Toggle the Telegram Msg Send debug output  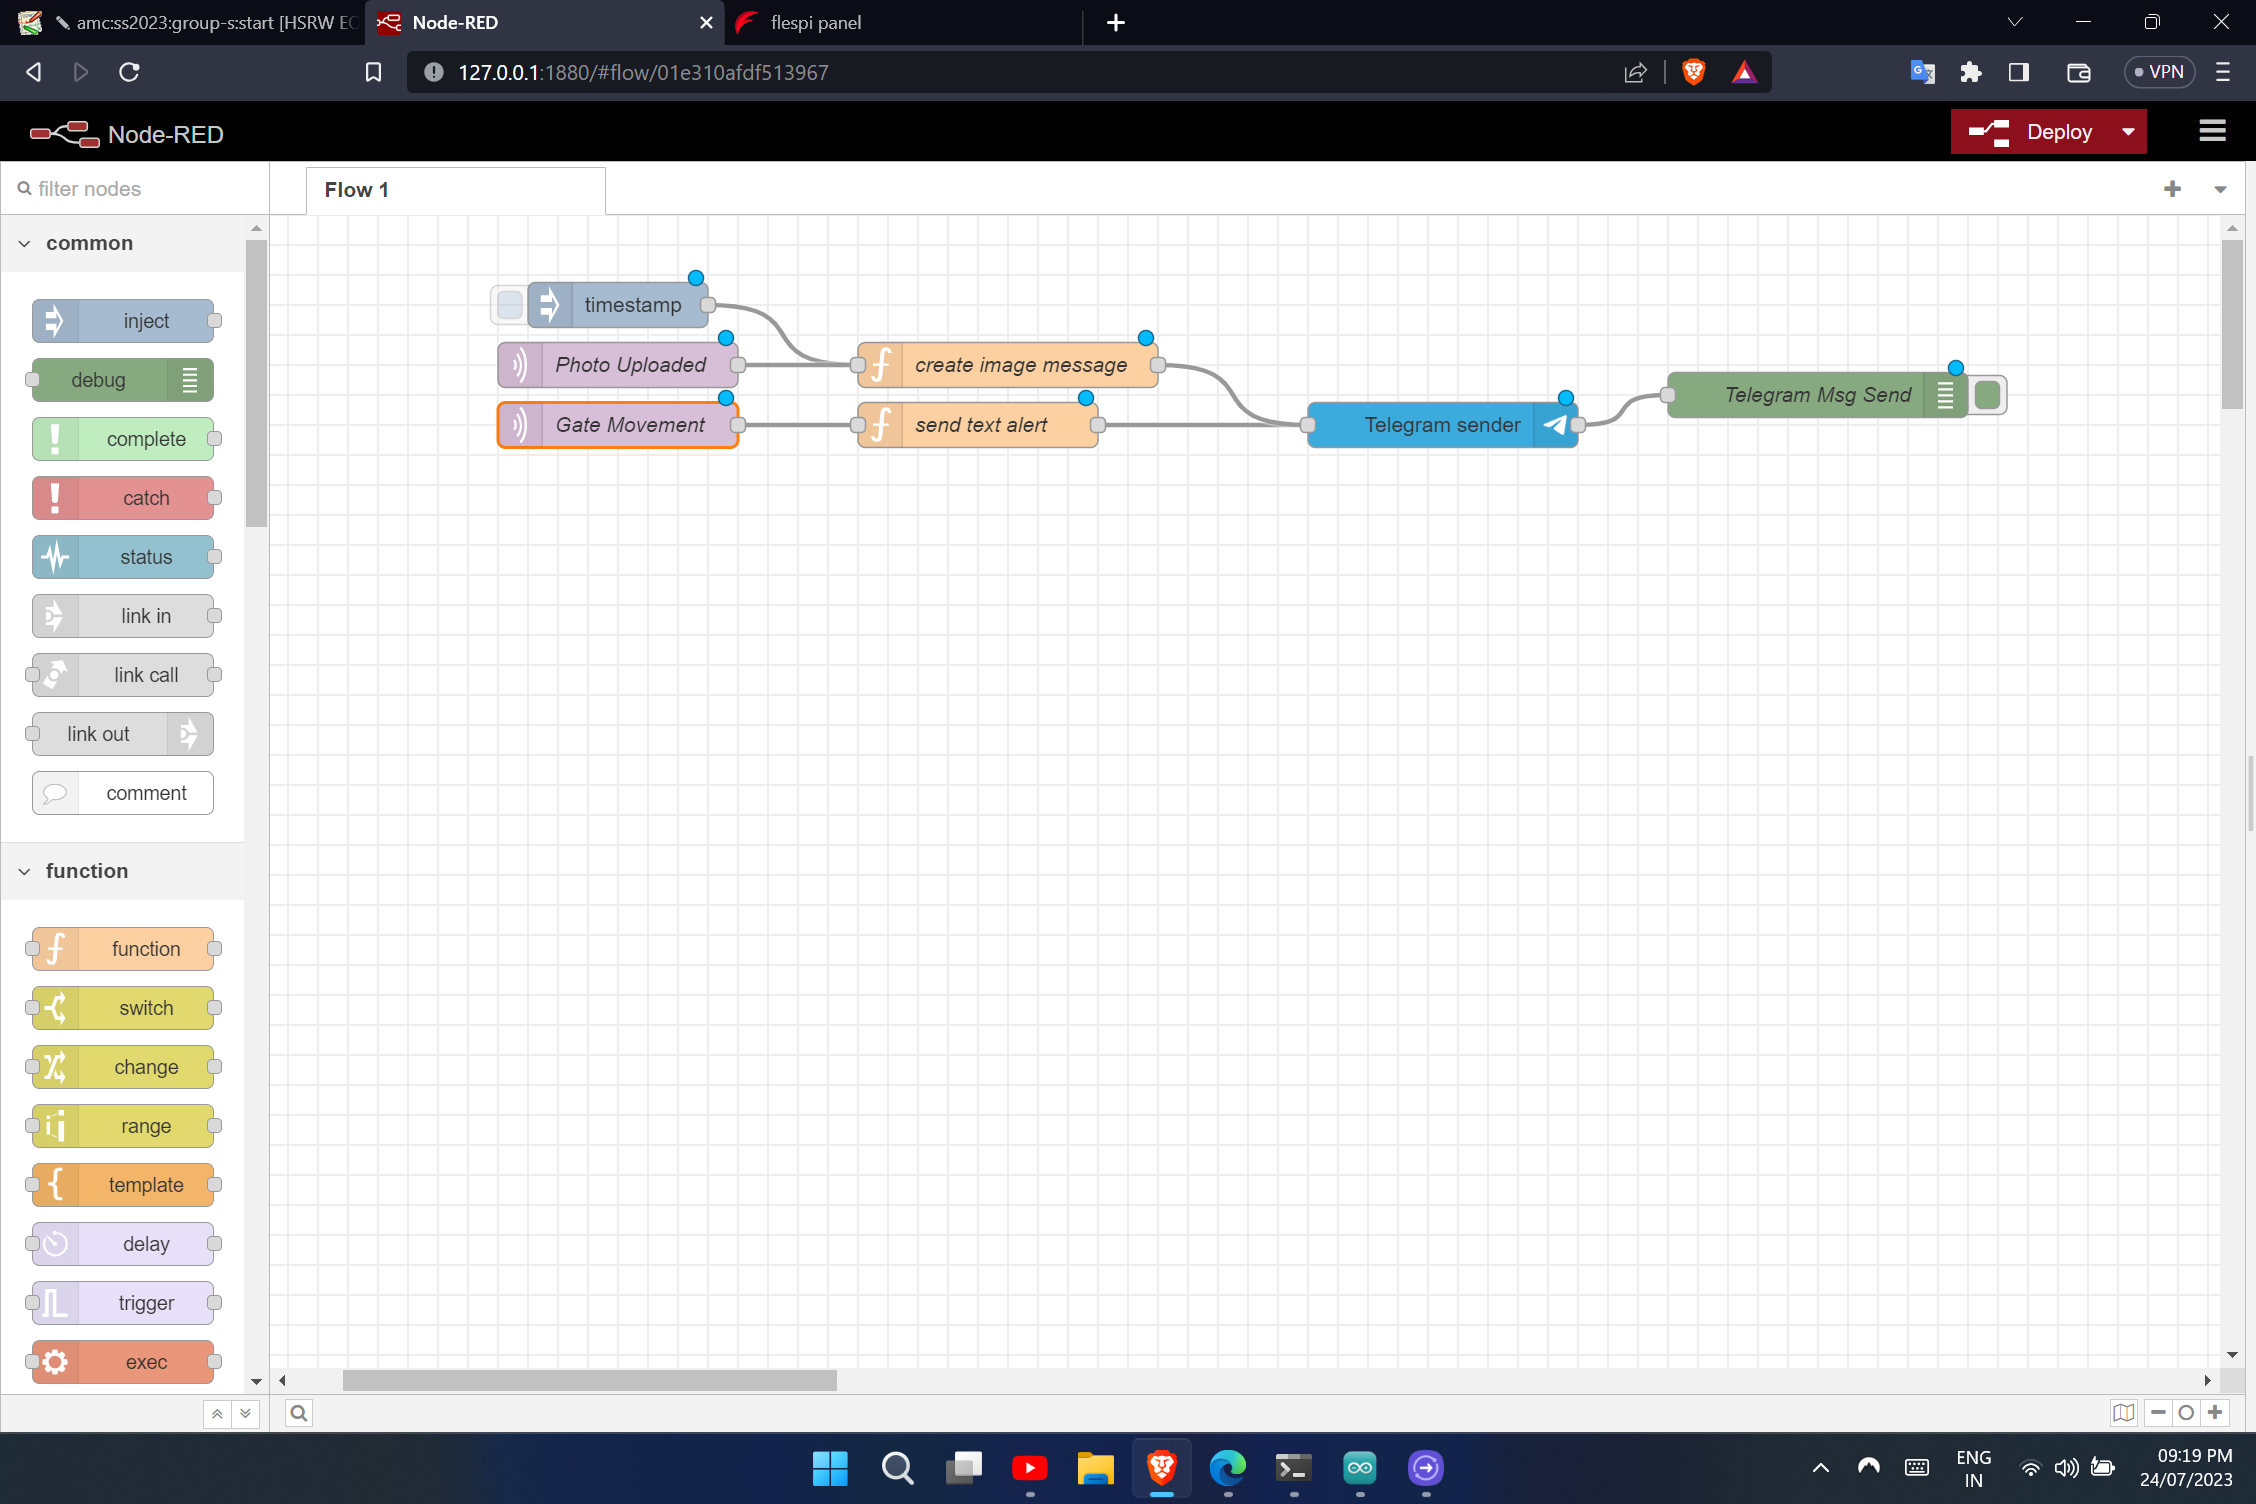click(x=1988, y=395)
